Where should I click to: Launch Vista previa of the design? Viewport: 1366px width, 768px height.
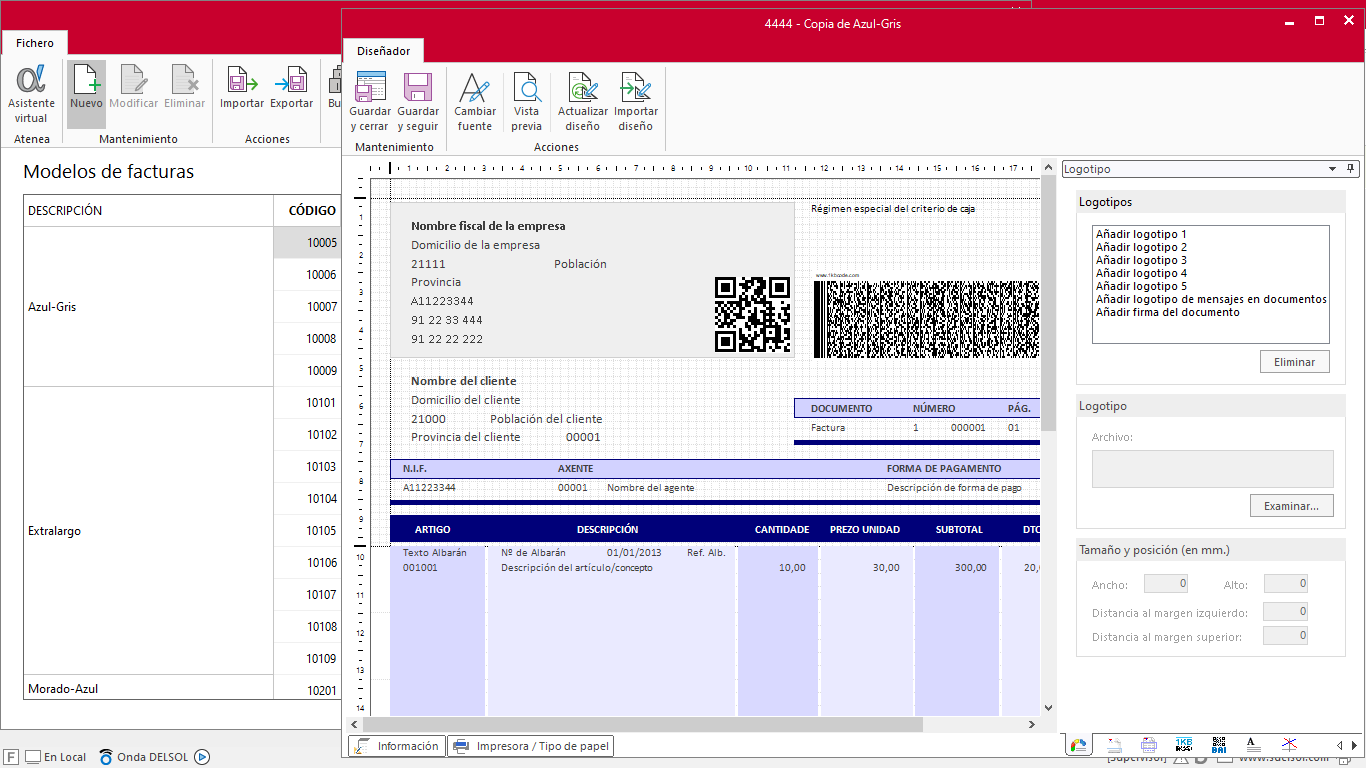(526, 90)
